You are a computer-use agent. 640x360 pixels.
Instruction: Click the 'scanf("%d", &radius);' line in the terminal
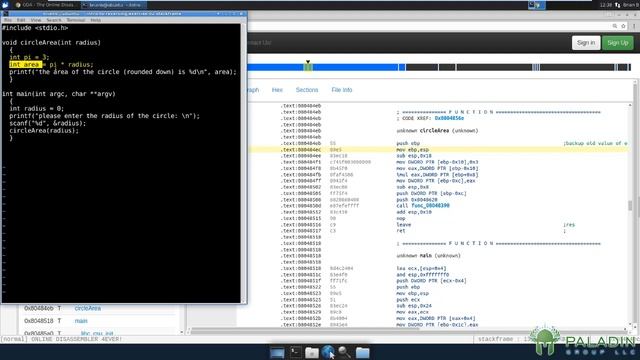[48, 123]
